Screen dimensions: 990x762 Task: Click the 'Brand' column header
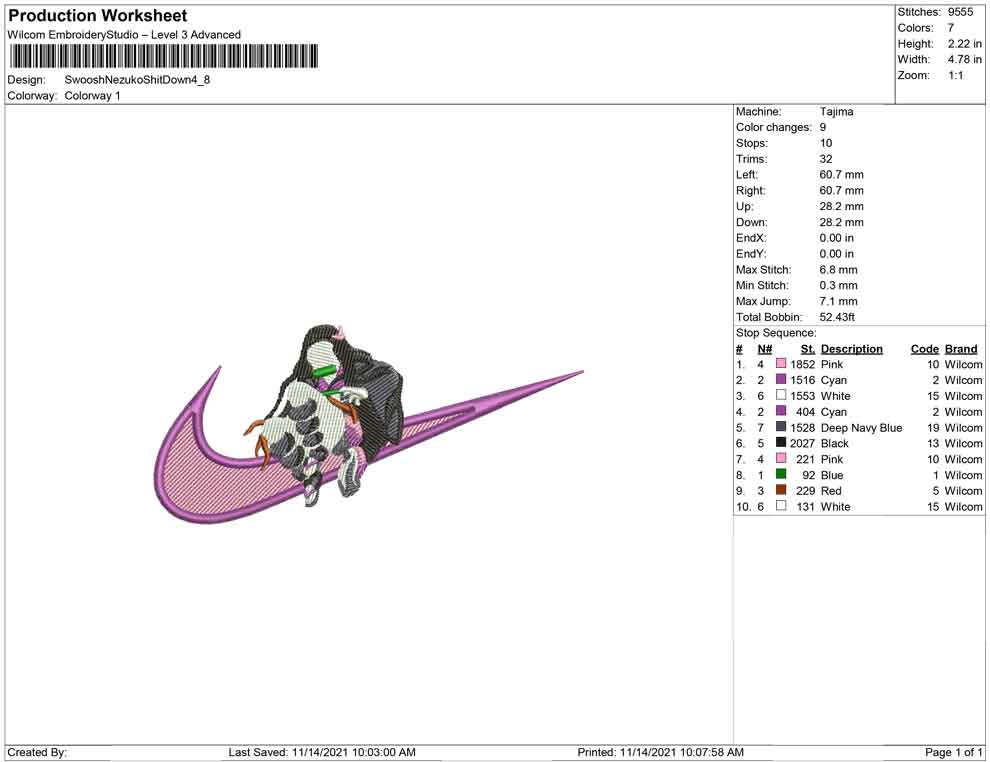(961, 349)
